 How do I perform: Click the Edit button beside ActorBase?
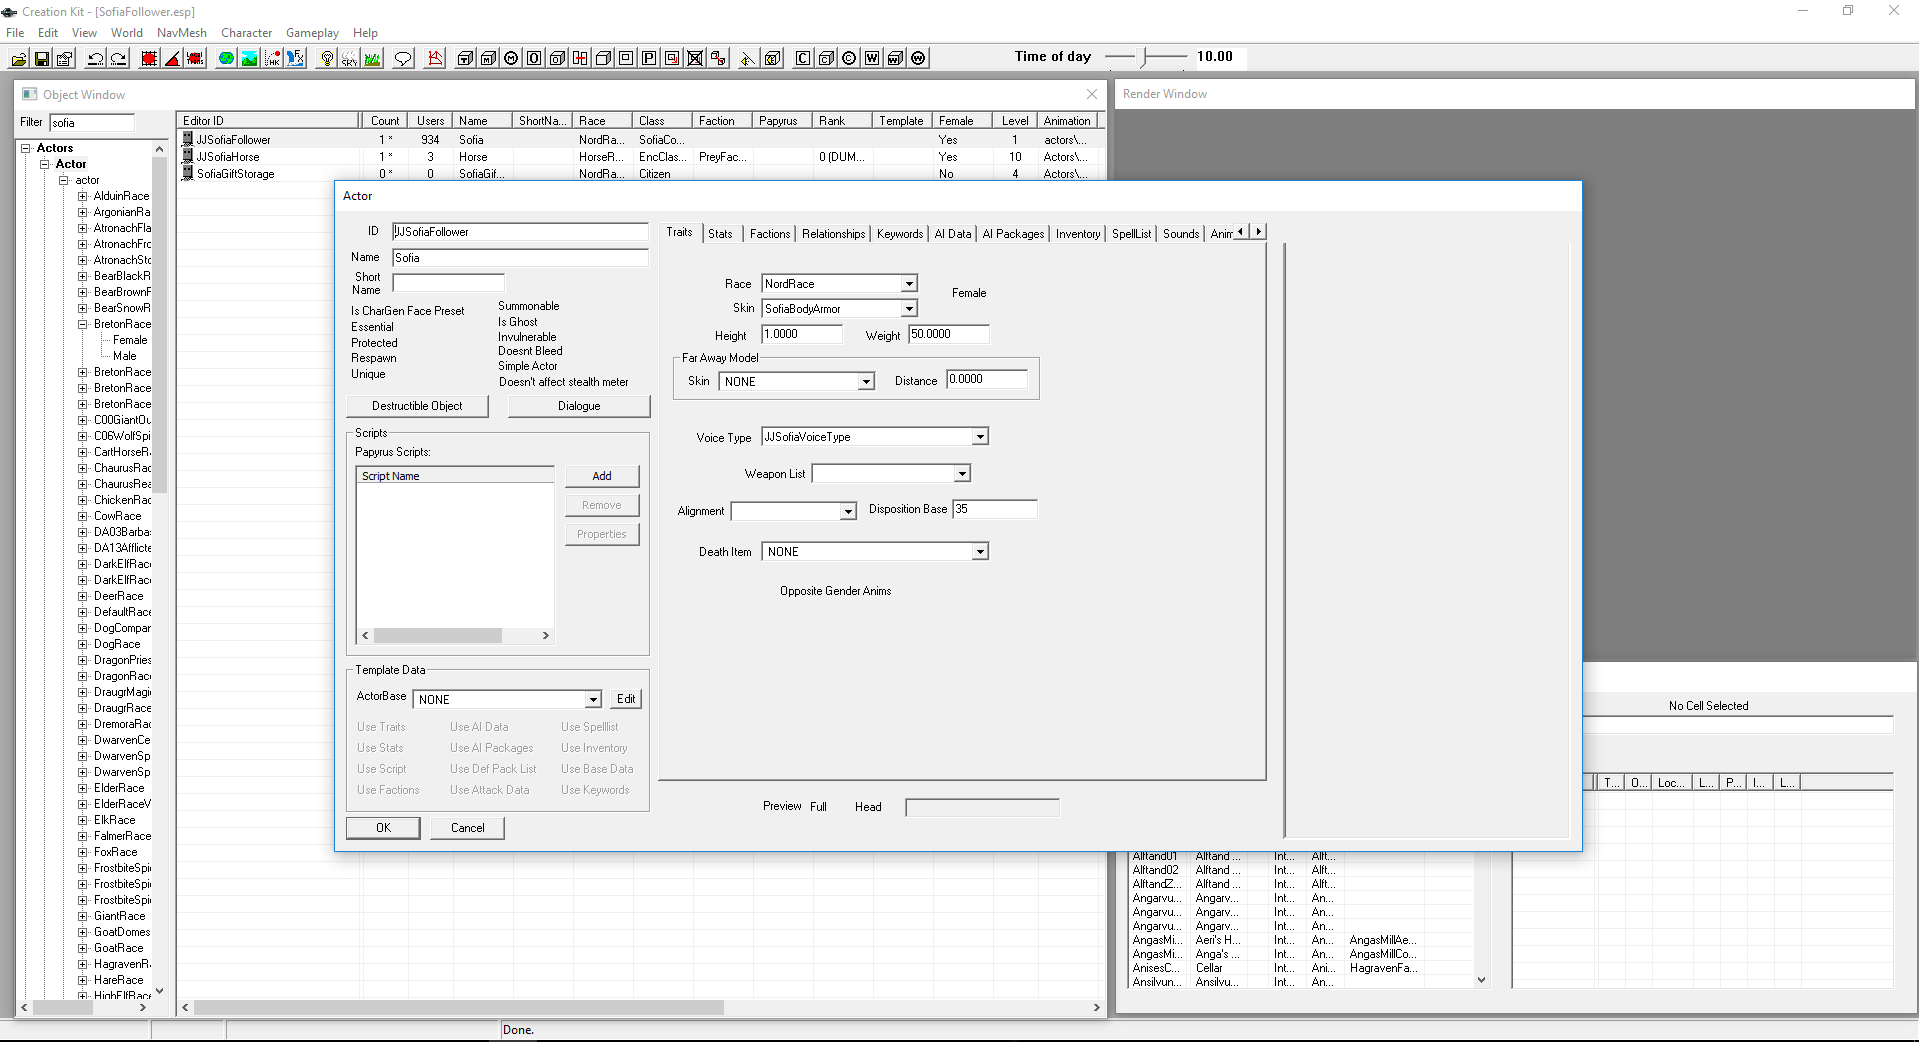pos(626,699)
